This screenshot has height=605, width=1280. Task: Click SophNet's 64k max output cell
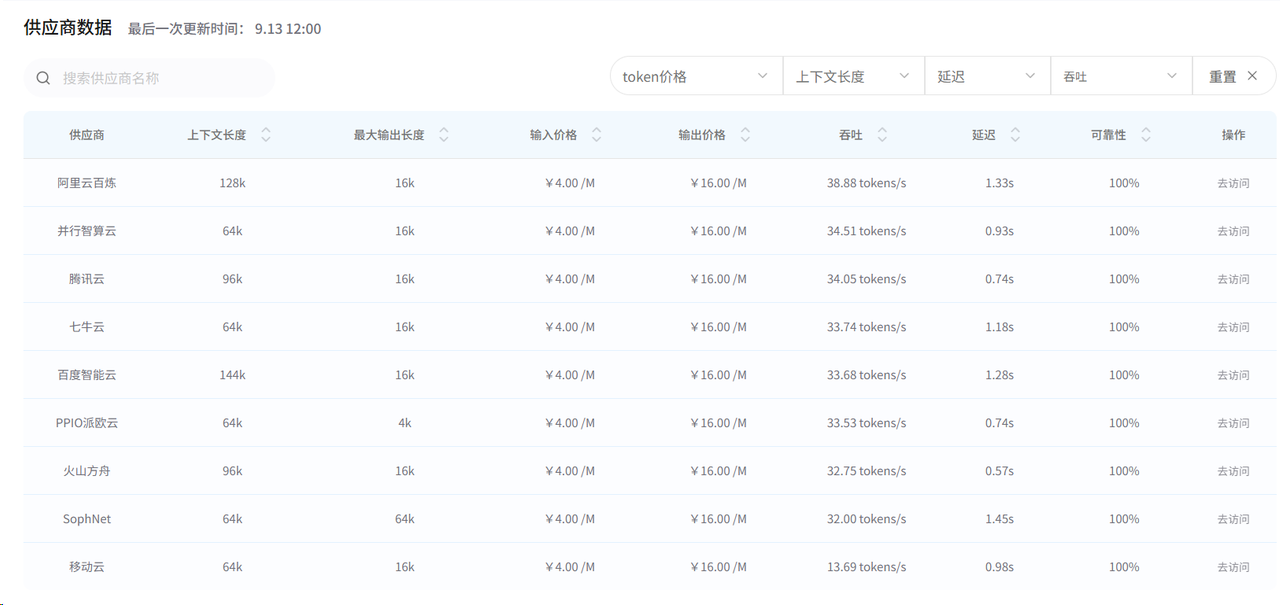coord(405,519)
